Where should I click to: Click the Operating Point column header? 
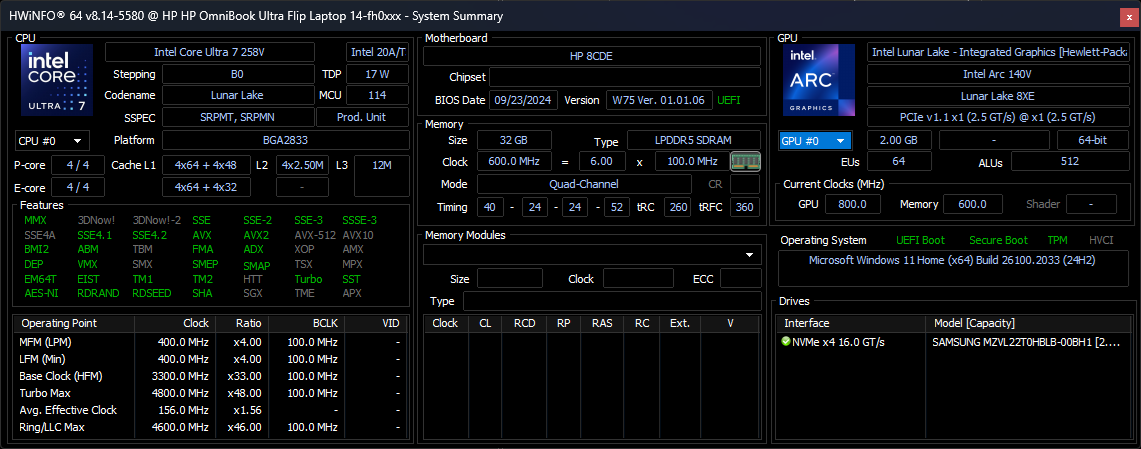point(73,323)
